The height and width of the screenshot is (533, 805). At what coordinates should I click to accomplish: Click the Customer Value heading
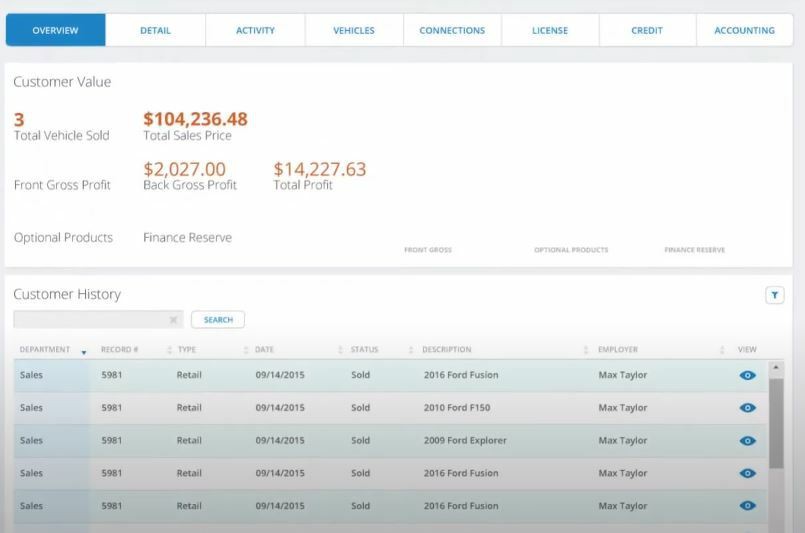pyautogui.click(x=62, y=82)
